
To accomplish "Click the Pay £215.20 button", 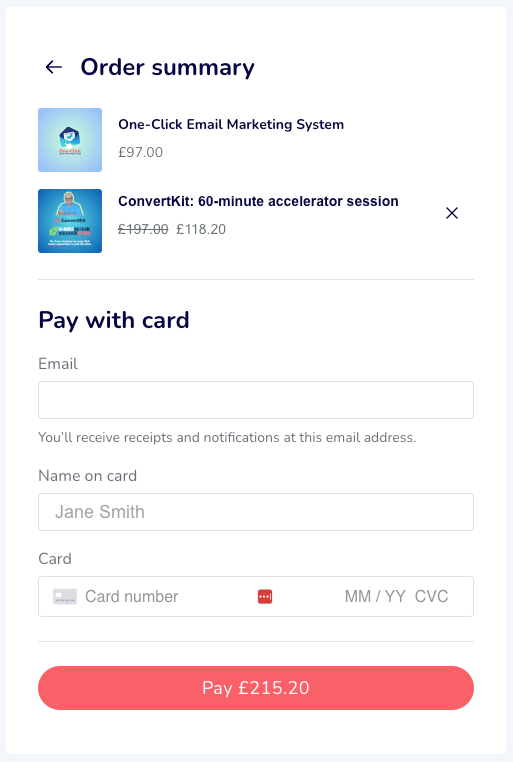I will (256, 688).
